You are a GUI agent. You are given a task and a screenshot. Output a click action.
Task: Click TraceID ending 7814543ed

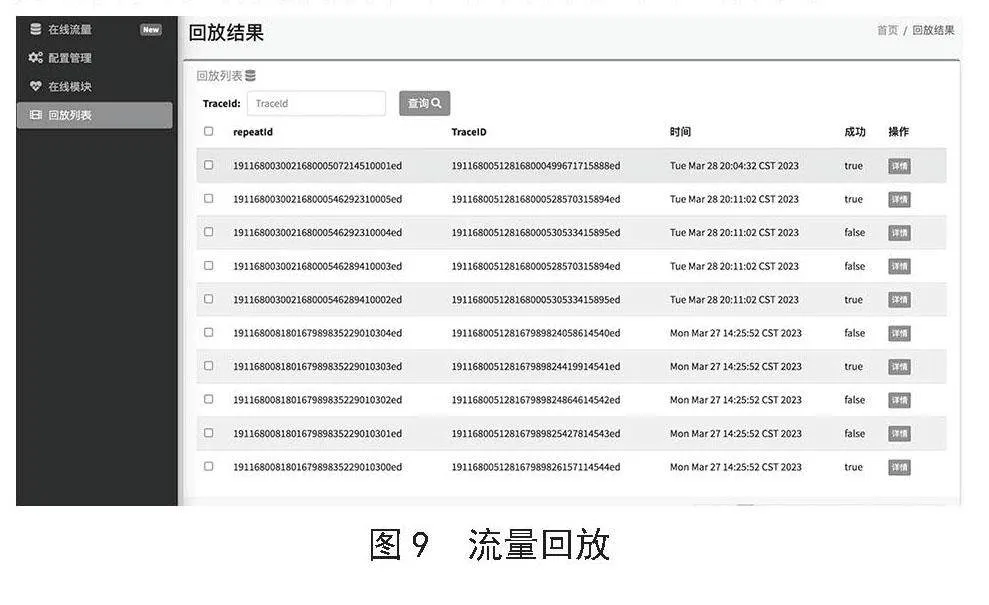tap(535, 434)
